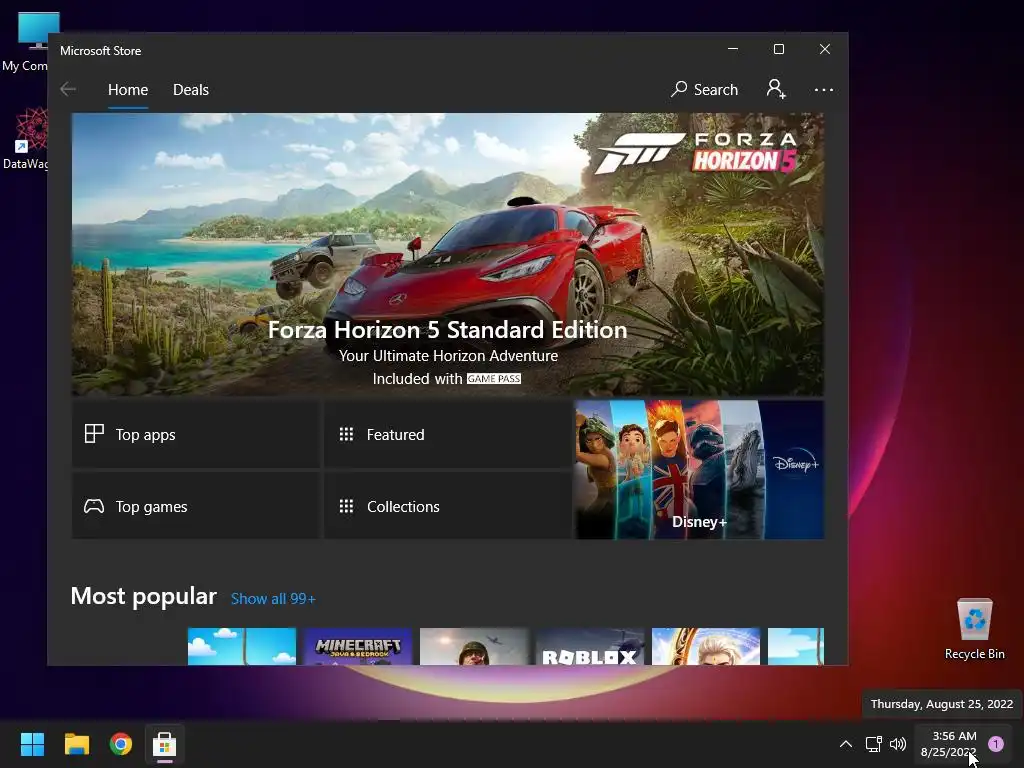Switch to the Deals tab
This screenshot has width=1024, height=768.
coord(191,89)
